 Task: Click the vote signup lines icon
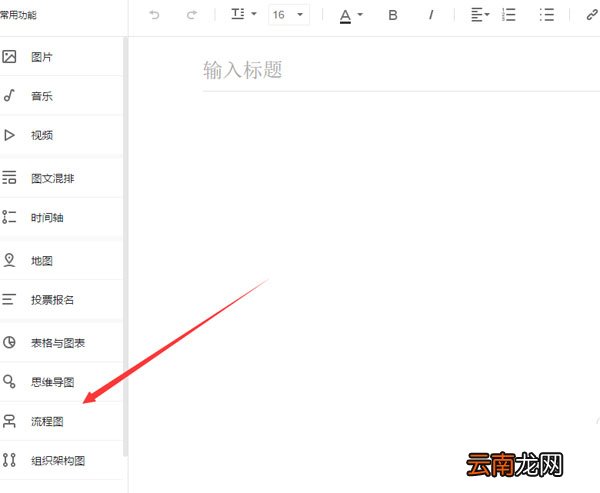tap(9, 299)
